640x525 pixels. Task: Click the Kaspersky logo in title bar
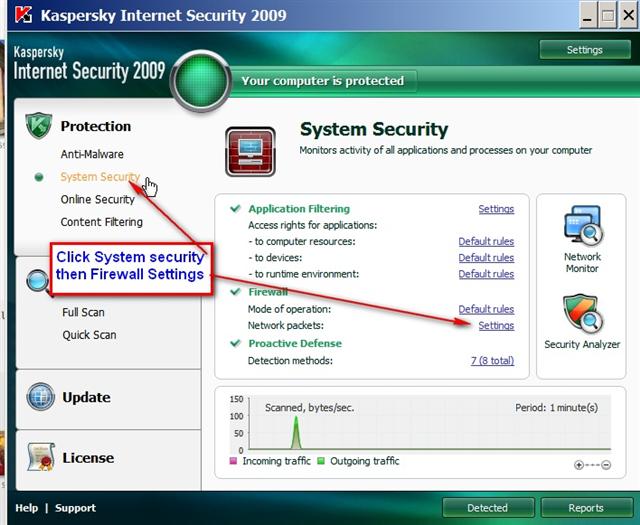(23, 15)
